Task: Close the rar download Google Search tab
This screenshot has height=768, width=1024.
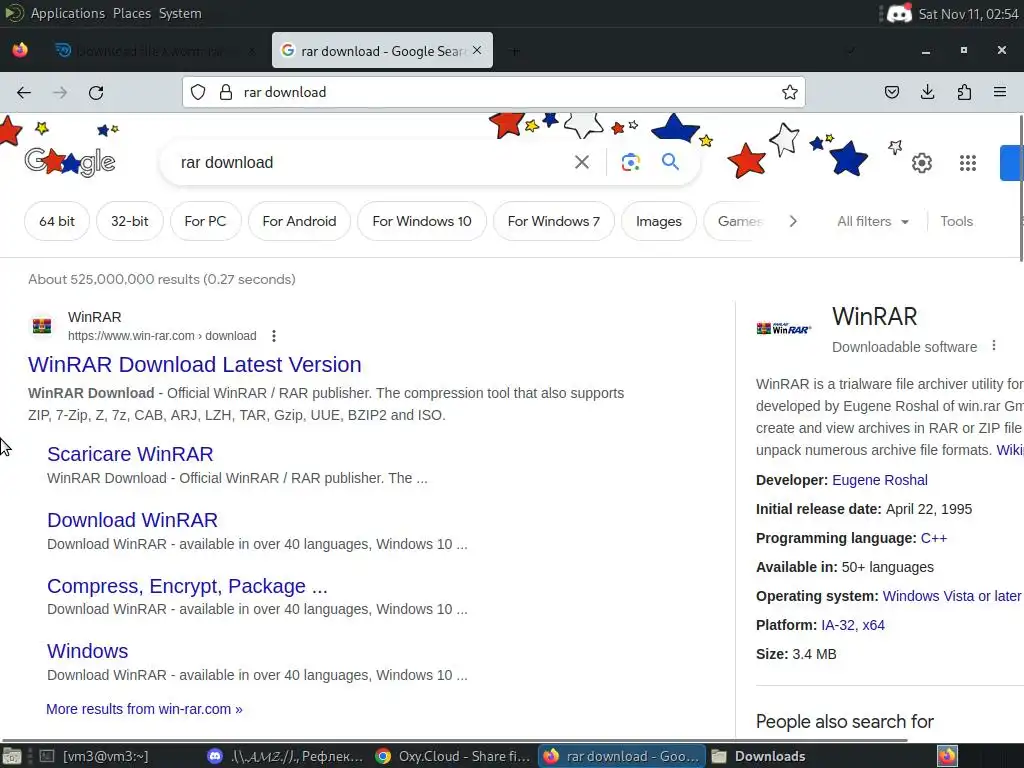Action: point(477,50)
